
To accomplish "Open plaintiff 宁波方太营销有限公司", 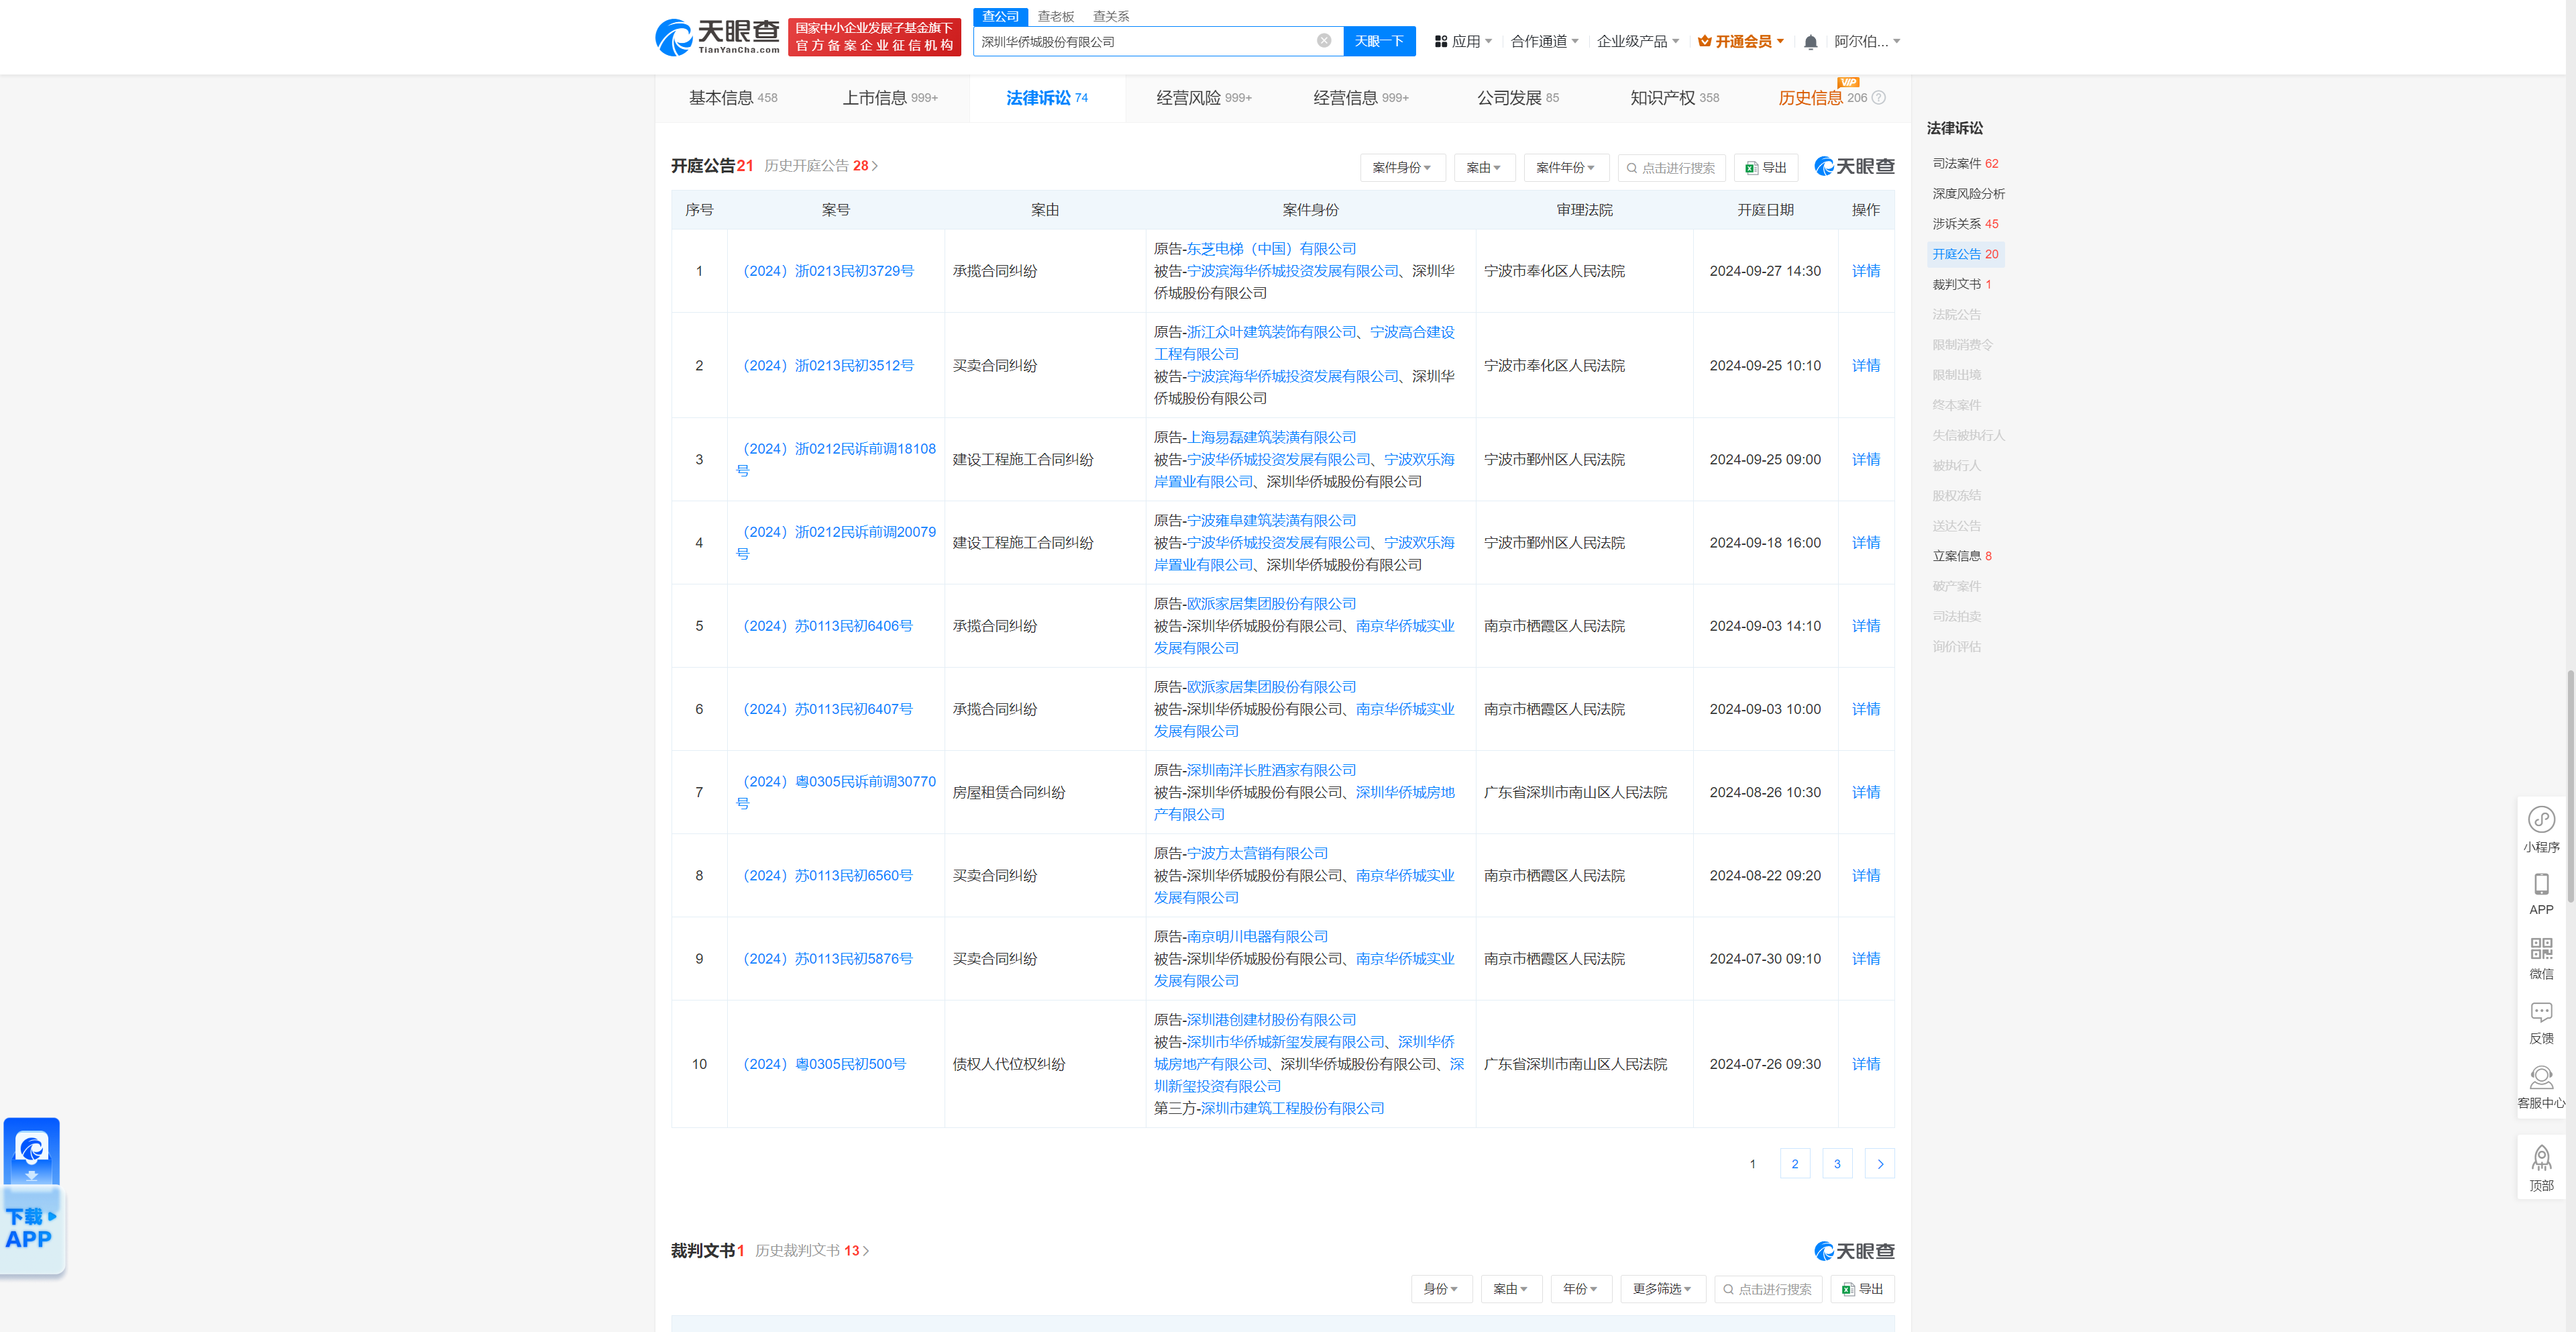I will pyautogui.click(x=1257, y=853).
